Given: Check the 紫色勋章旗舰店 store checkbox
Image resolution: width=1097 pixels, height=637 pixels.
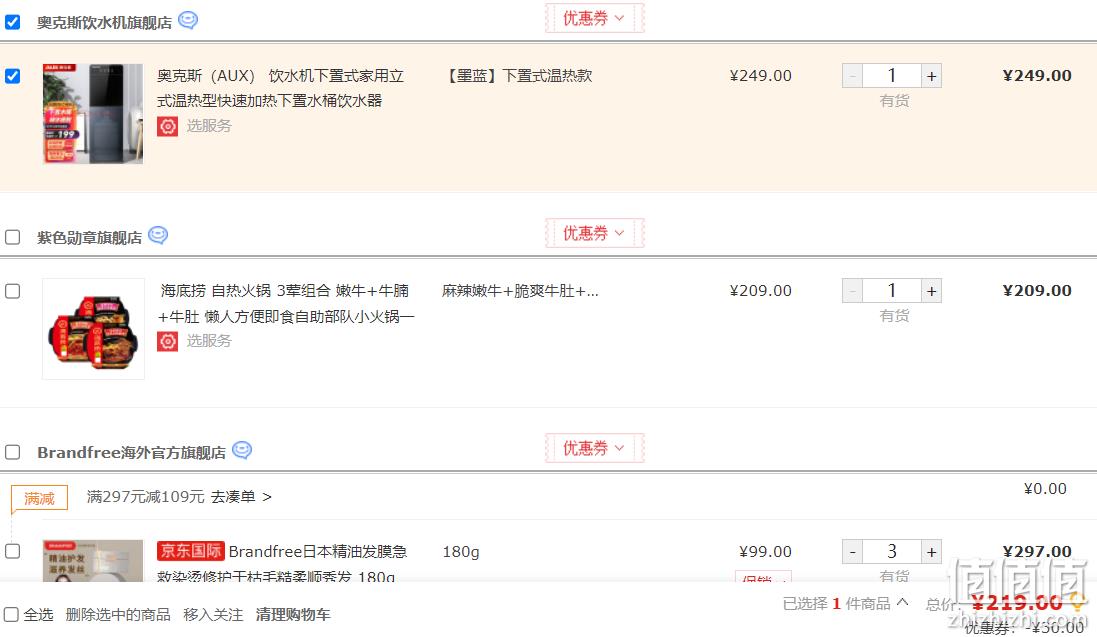Looking at the screenshot, I should tap(13, 237).
